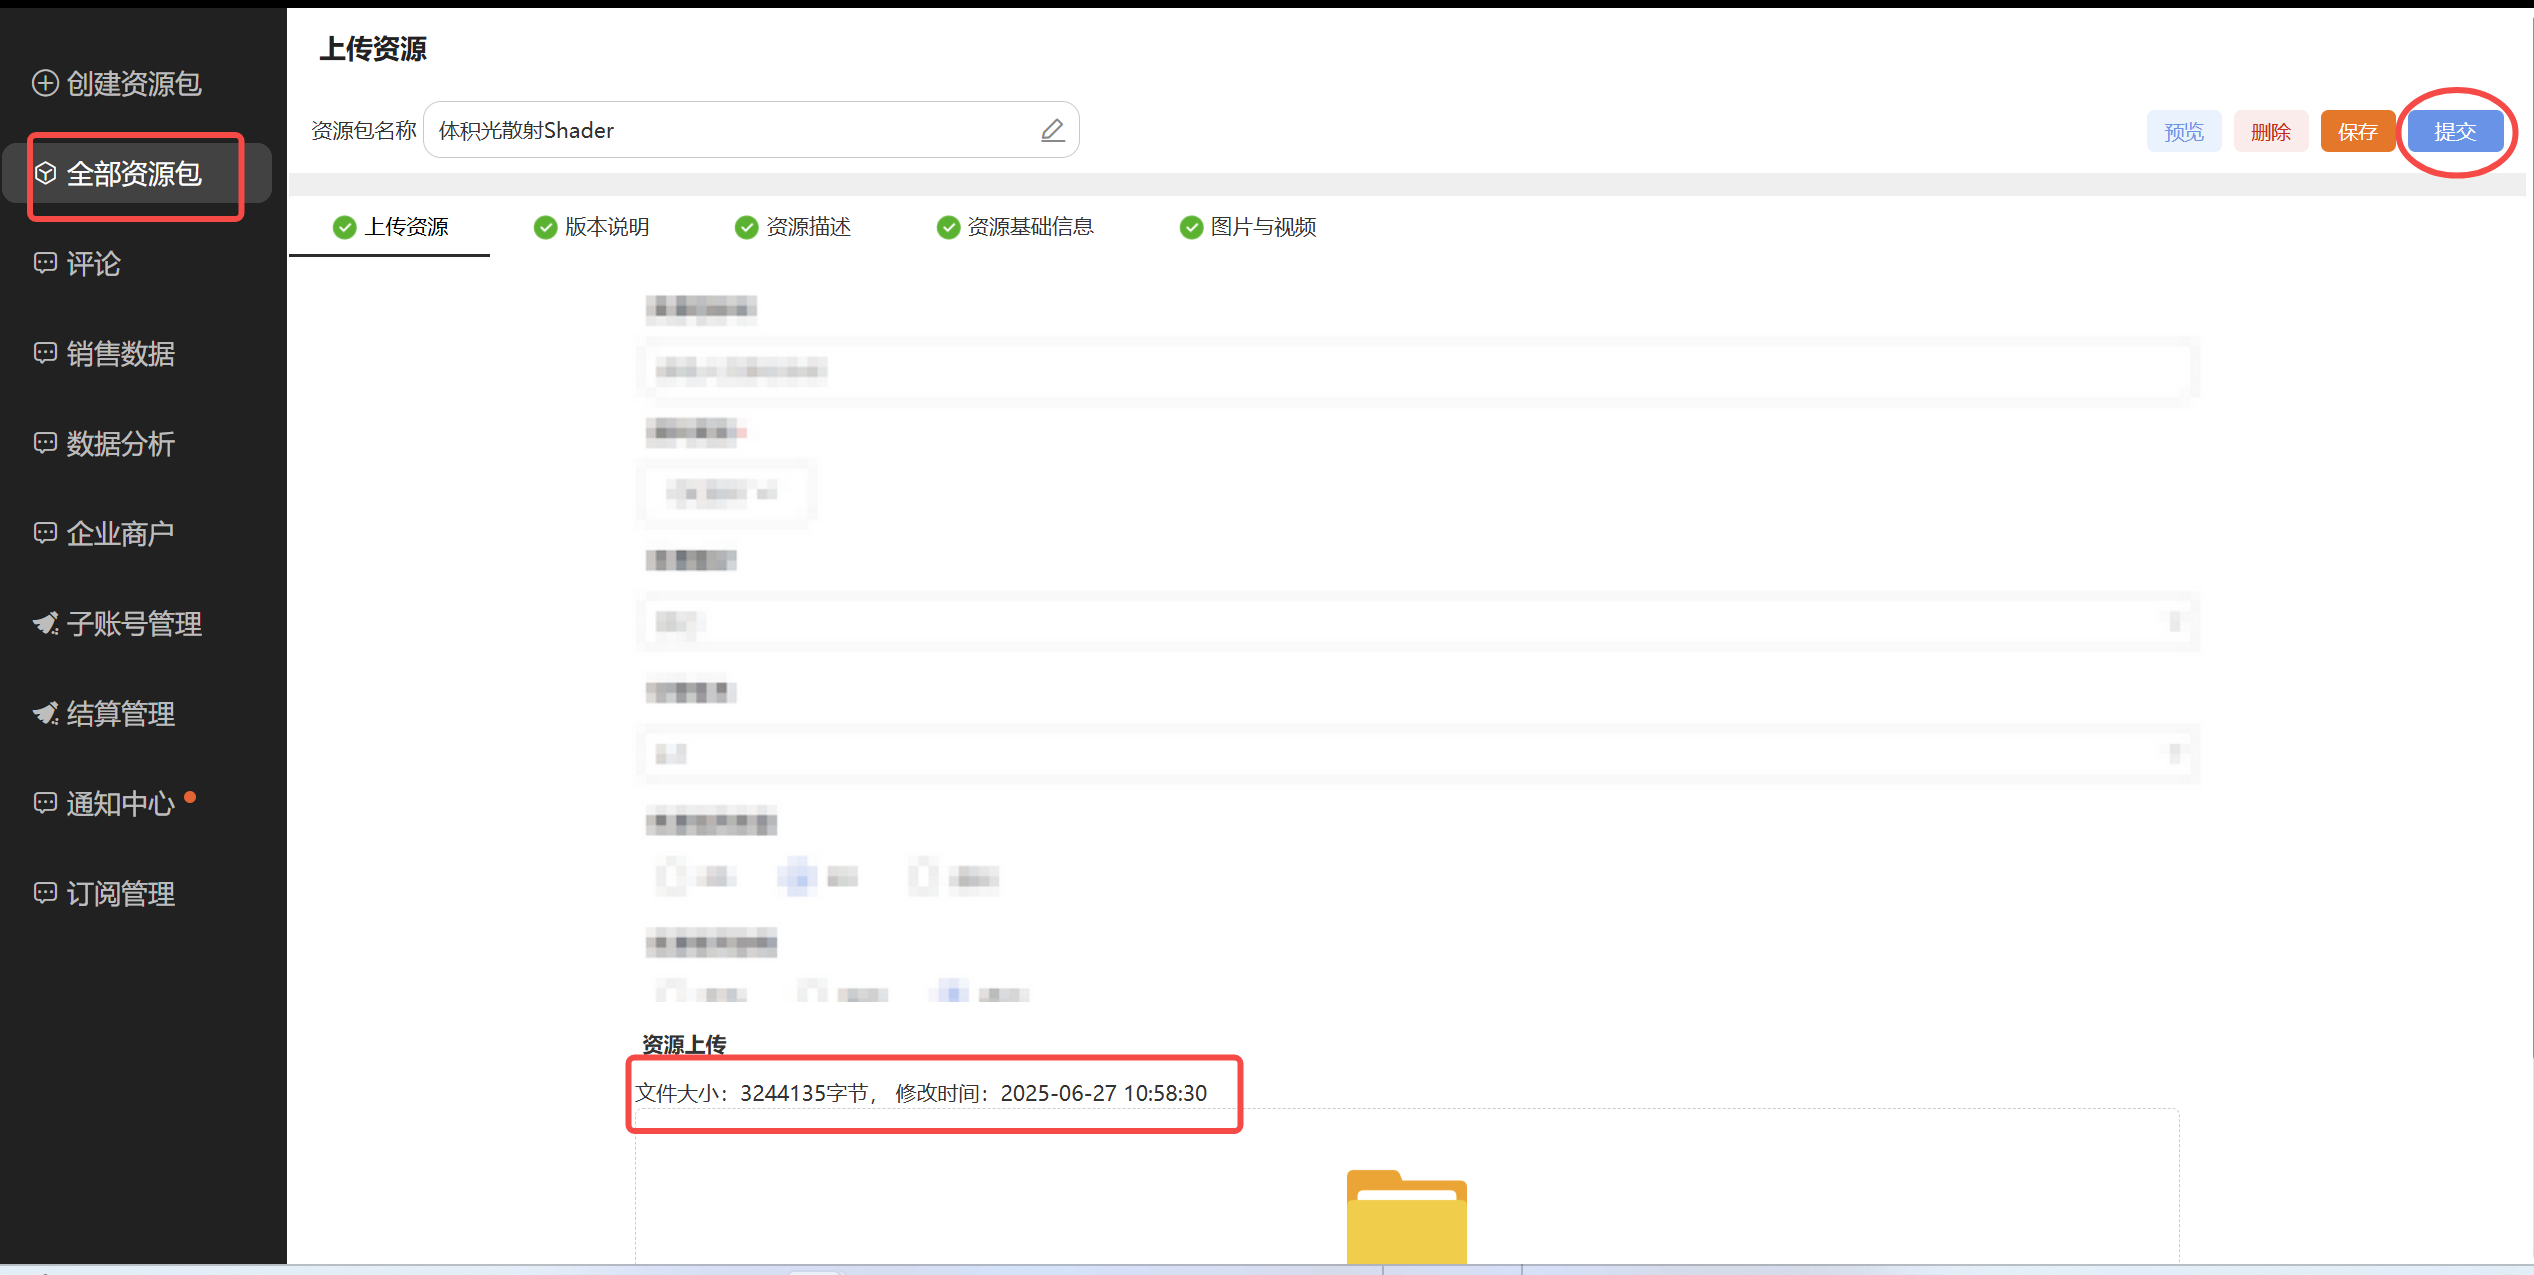
Task: Click the rocket icon beside 结算管理
Action: [45, 714]
